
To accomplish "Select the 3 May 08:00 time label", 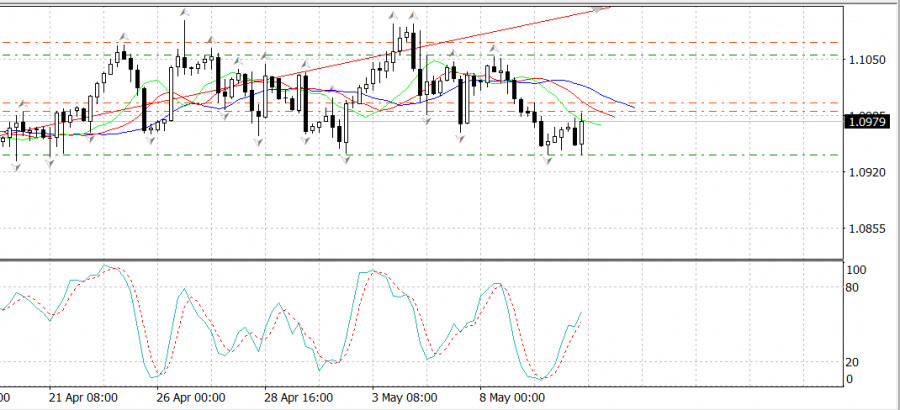I will [x=404, y=397].
